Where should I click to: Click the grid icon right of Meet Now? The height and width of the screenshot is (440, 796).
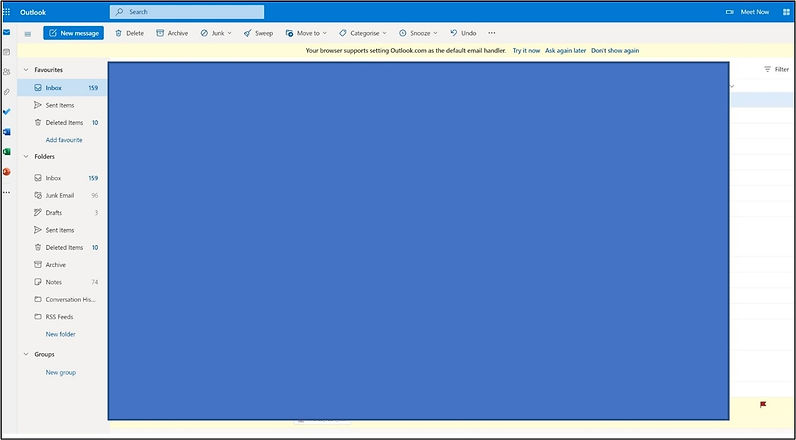[786, 12]
